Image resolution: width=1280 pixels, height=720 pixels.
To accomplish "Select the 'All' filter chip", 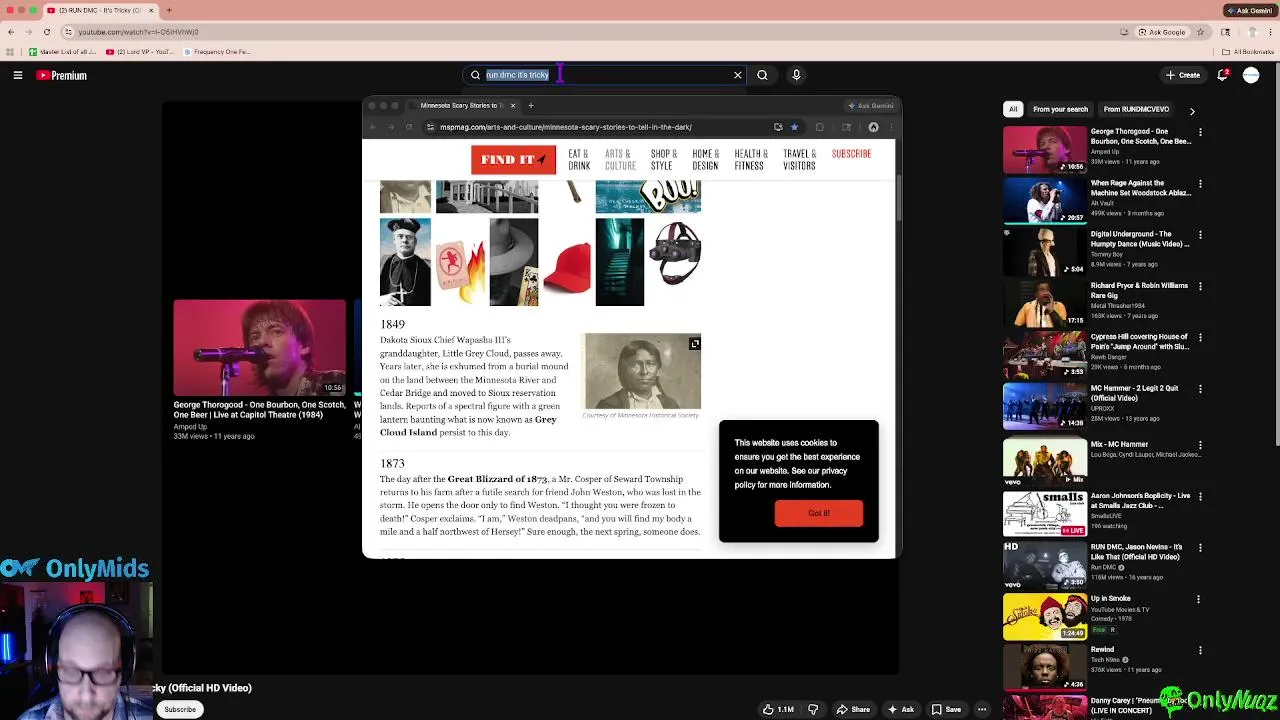I will [x=1013, y=109].
